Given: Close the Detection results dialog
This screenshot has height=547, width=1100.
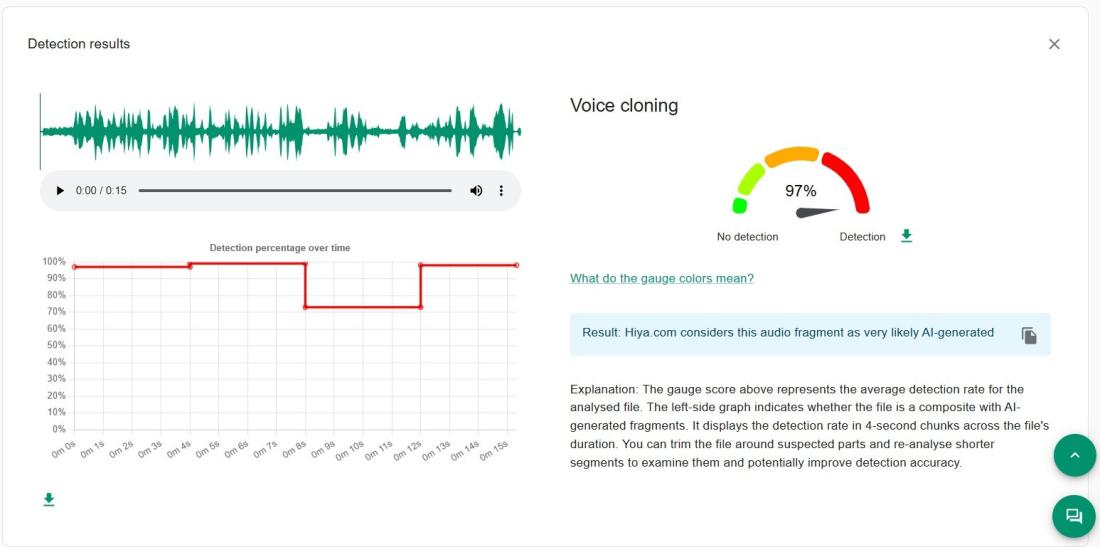Looking at the screenshot, I should coord(1054,44).
